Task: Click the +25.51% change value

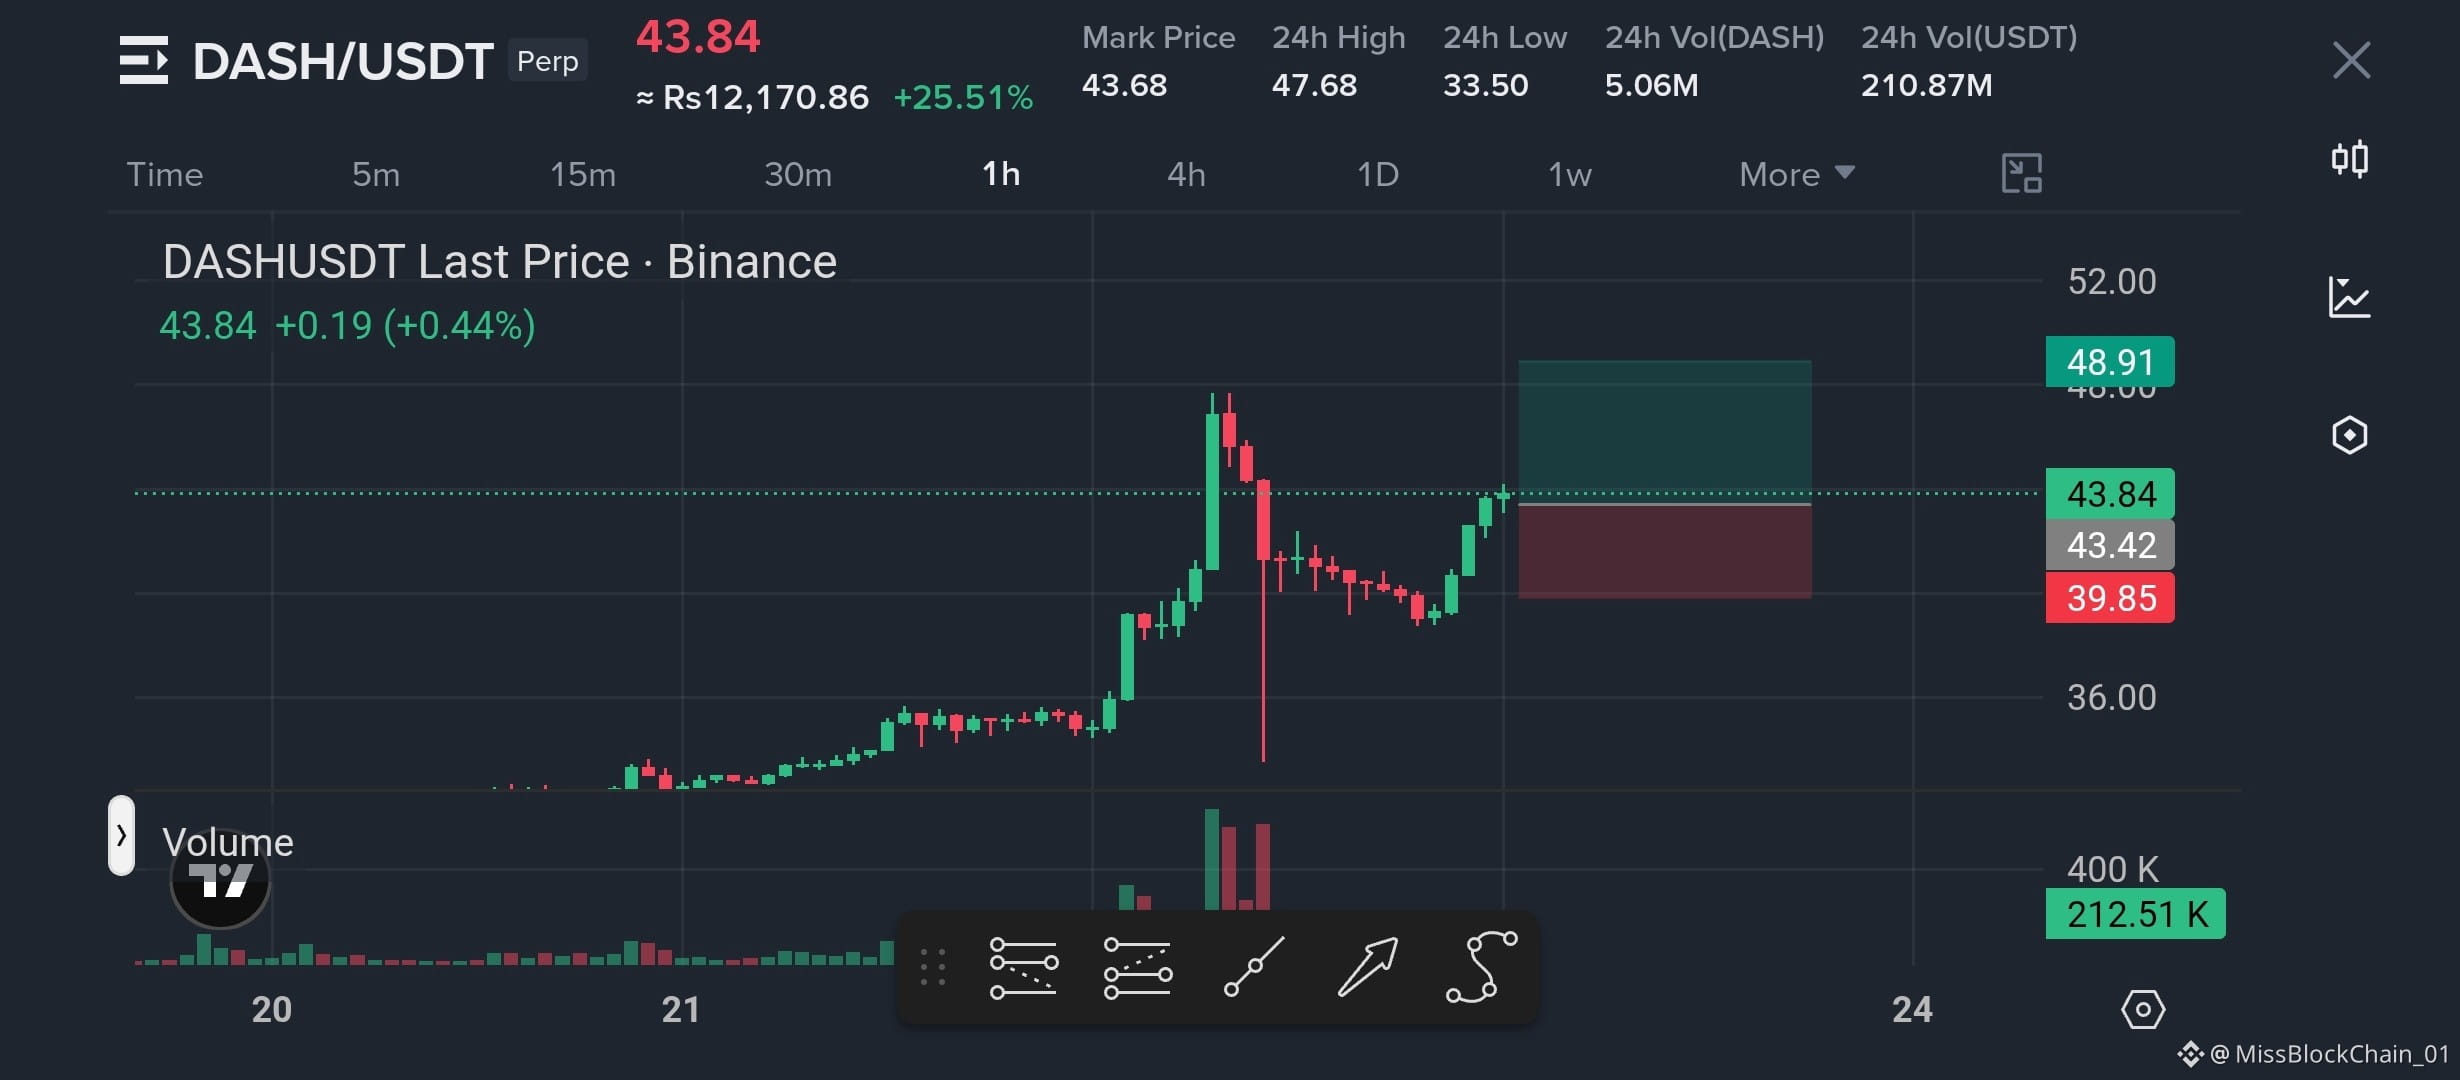Action: [963, 97]
